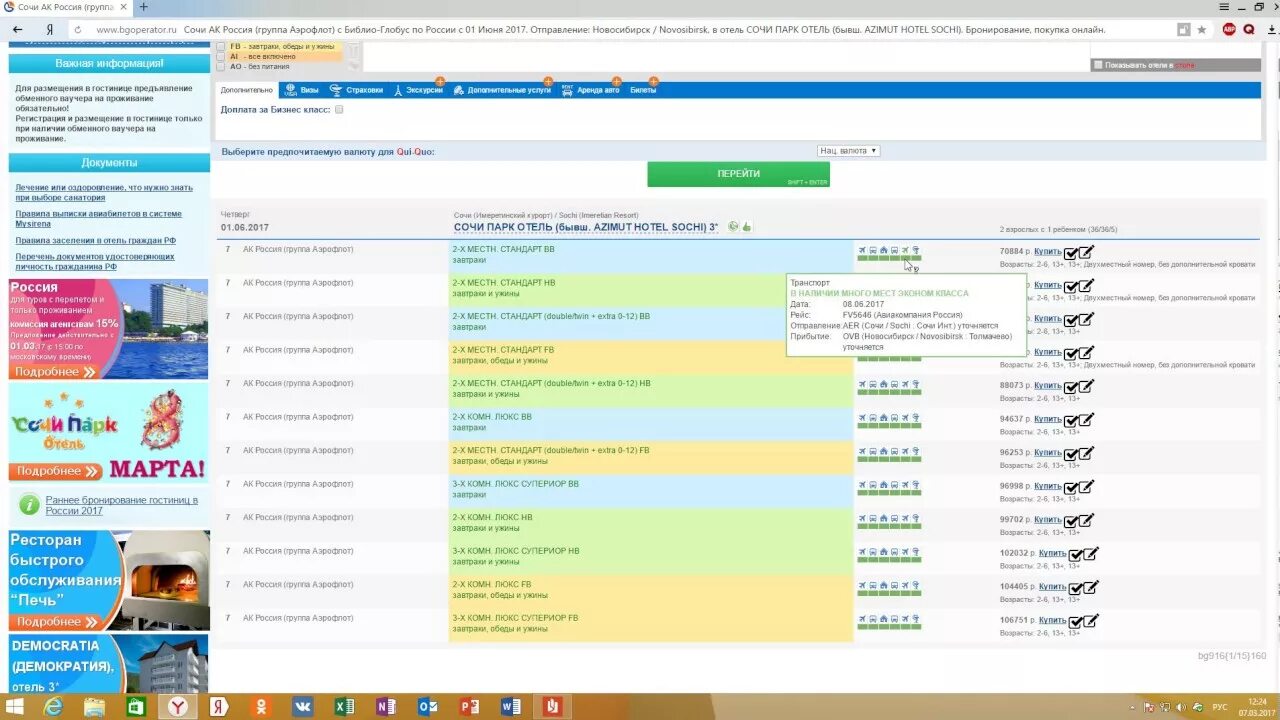Click edit pencil icon in 96998 р. row

tap(1086, 487)
